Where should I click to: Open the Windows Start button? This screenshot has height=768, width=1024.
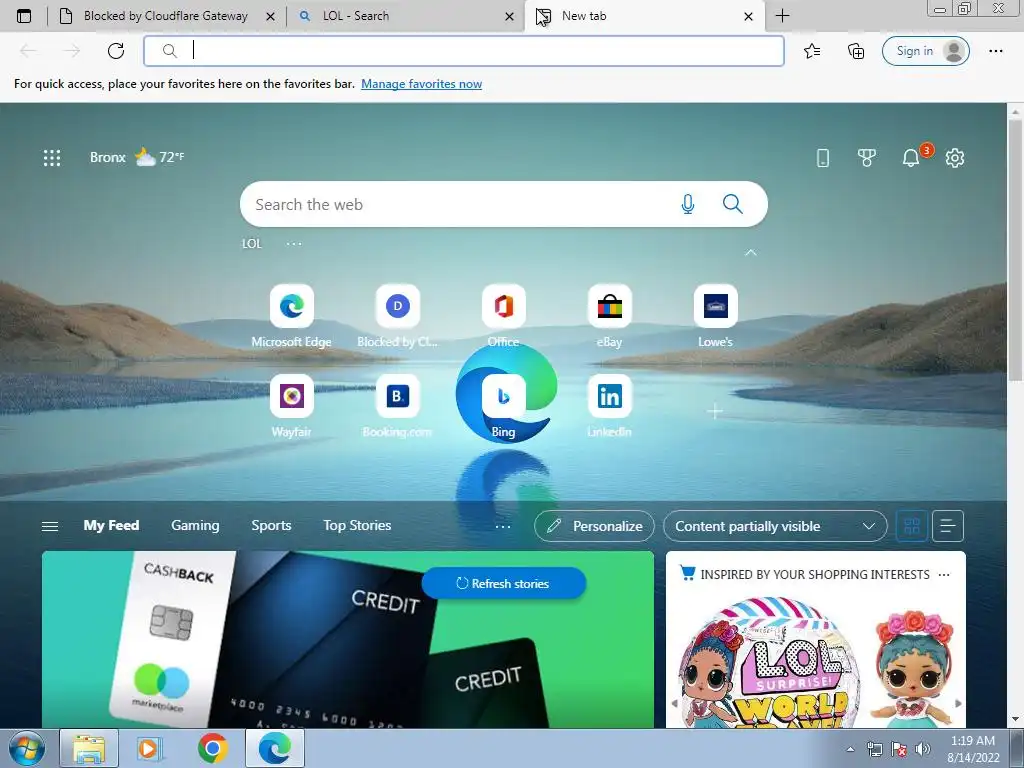tap(27, 748)
